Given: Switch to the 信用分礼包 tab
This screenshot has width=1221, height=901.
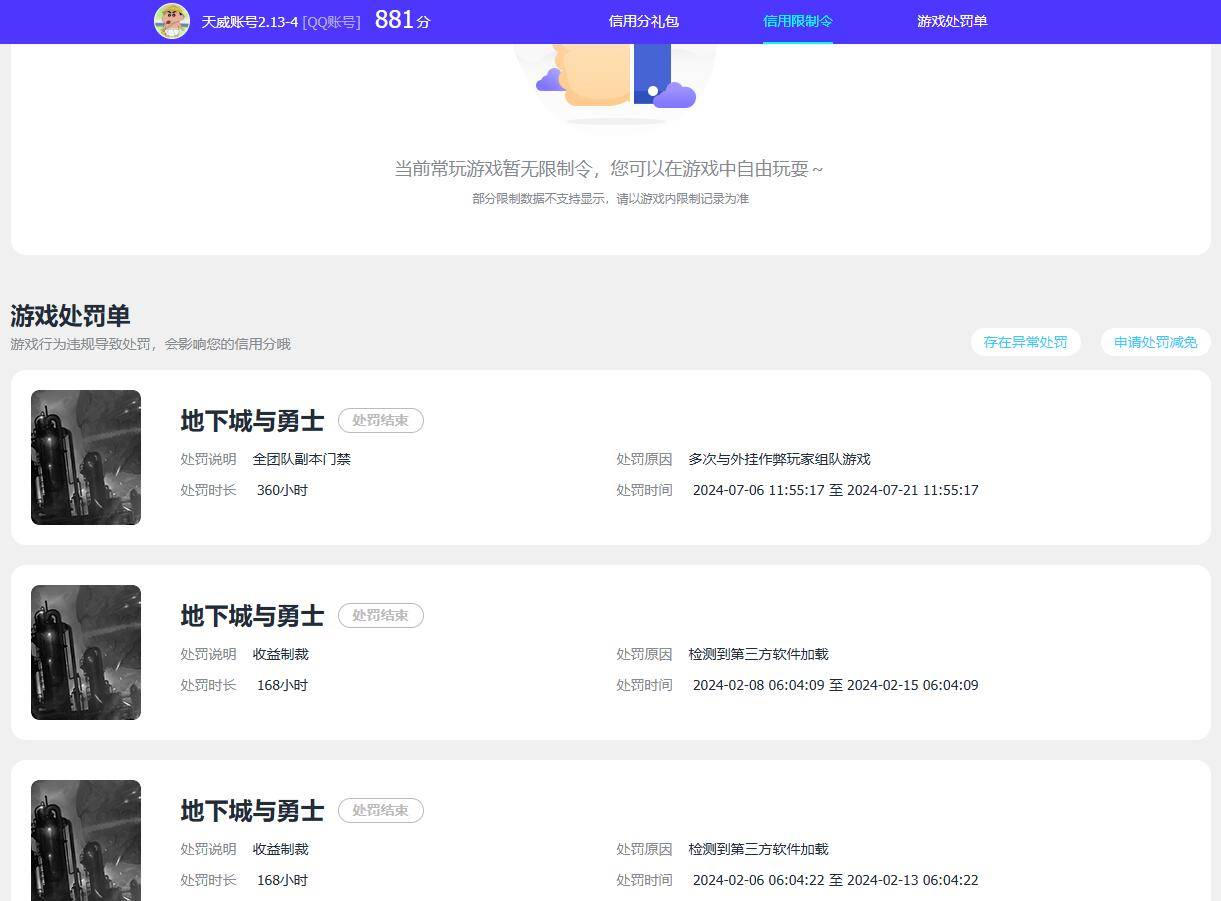Looking at the screenshot, I should pyautogui.click(x=643, y=21).
